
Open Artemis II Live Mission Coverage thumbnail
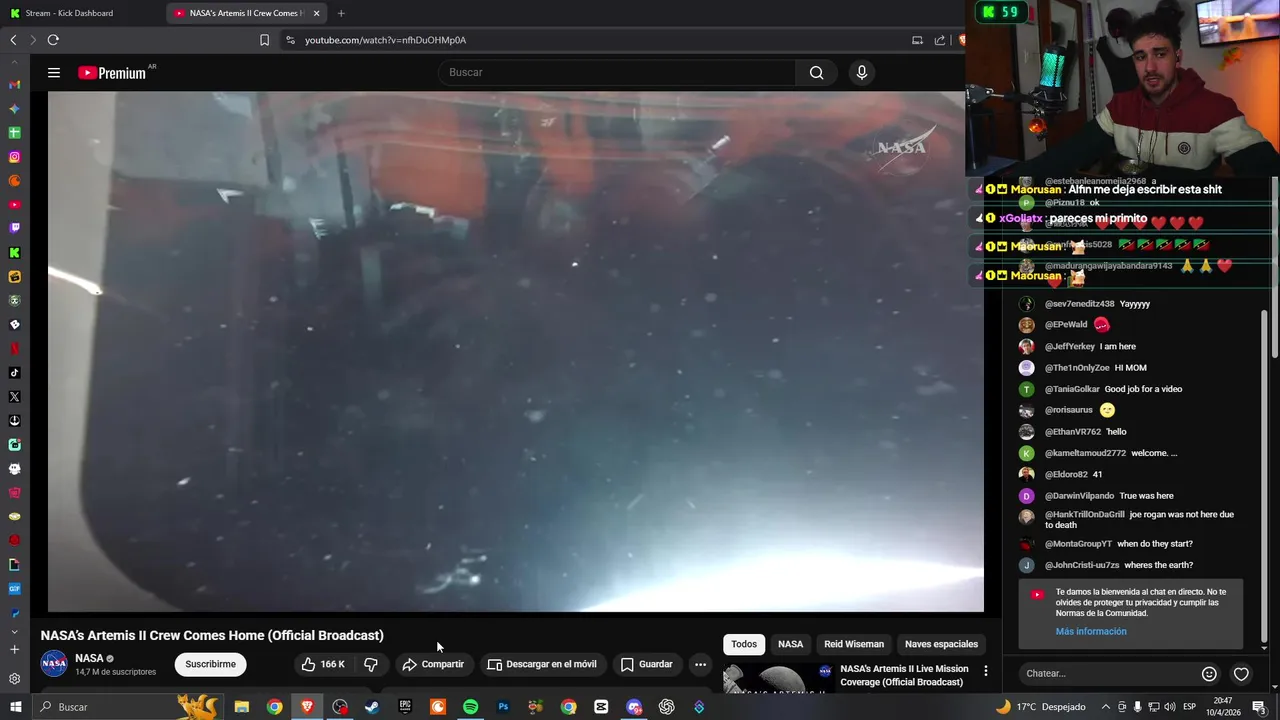778,678
